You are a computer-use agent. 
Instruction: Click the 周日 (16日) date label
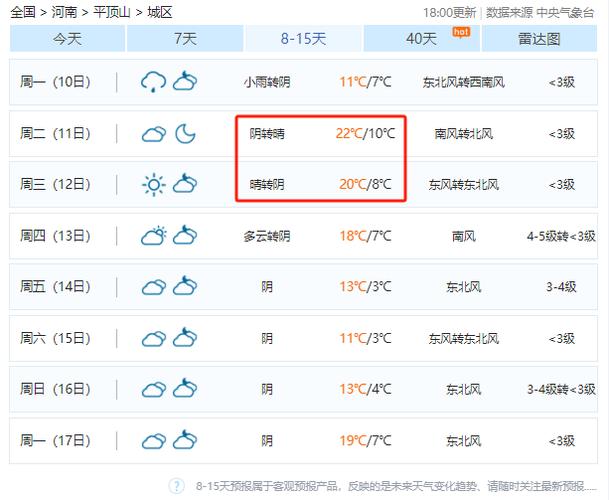[x=55, y=389]
